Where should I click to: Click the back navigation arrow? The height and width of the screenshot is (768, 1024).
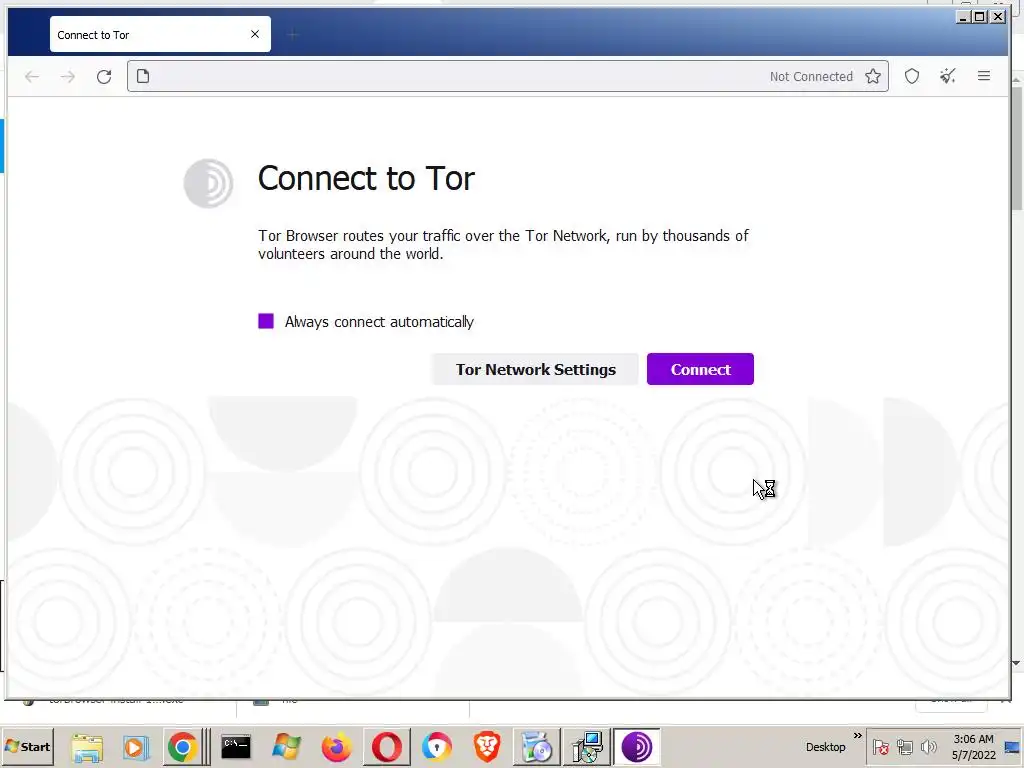point(32,76)
